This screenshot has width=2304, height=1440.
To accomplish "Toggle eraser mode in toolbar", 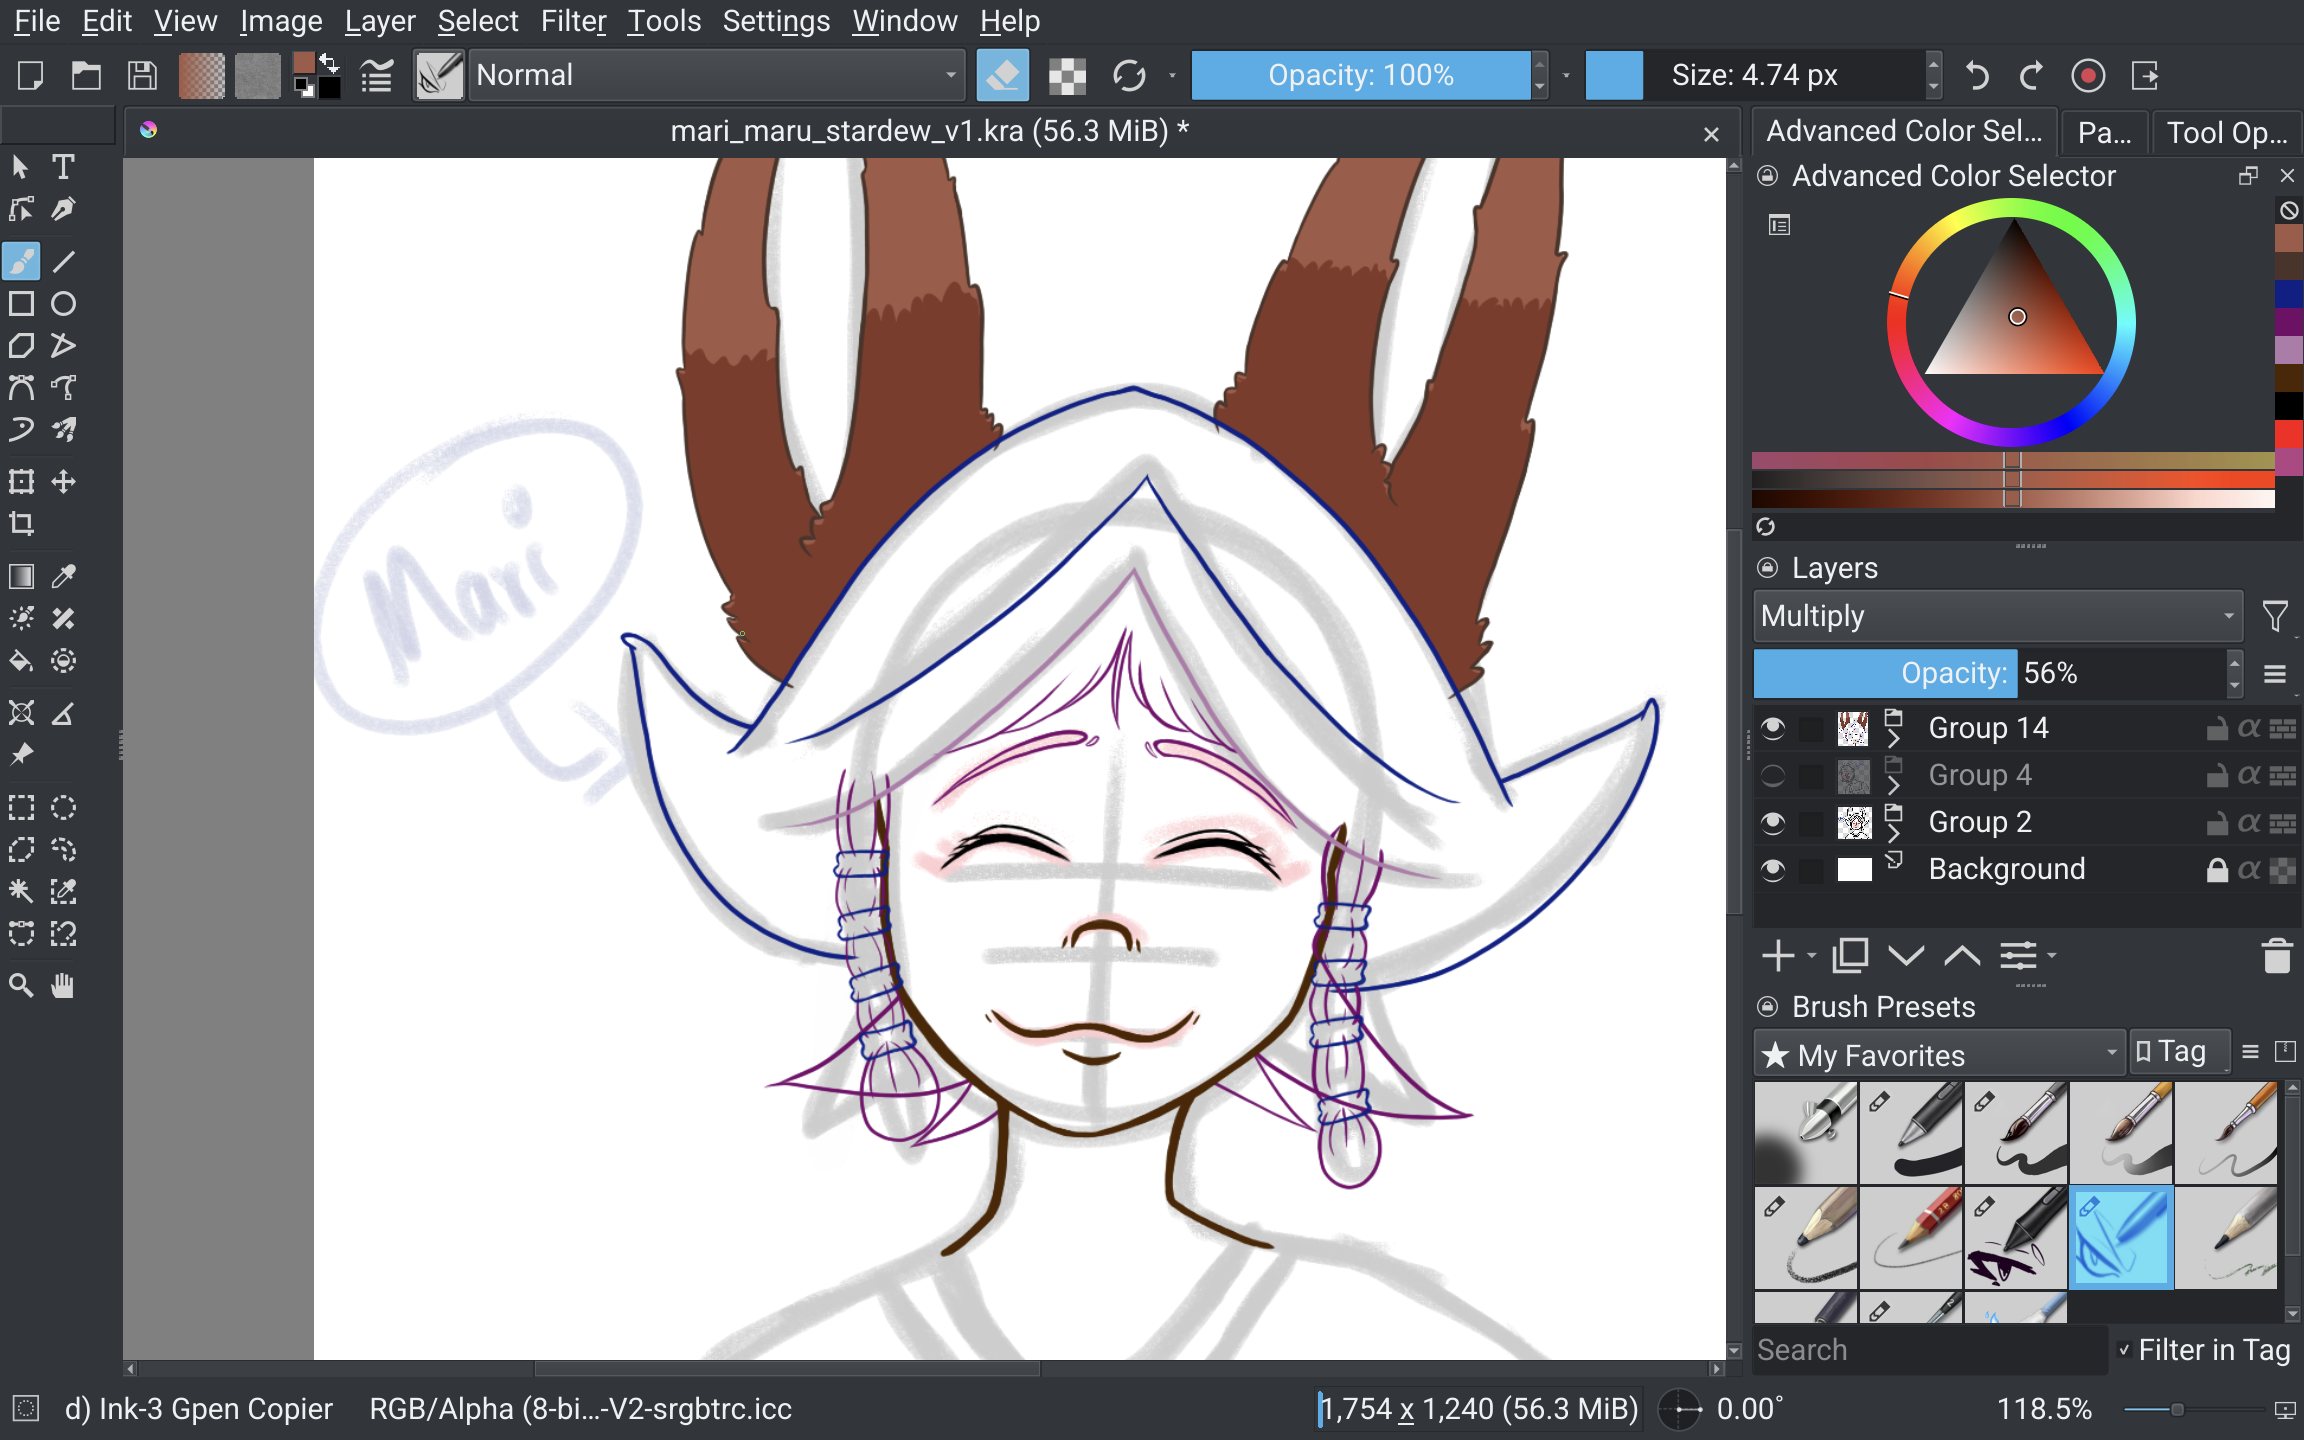I will tap(1003, 76).
